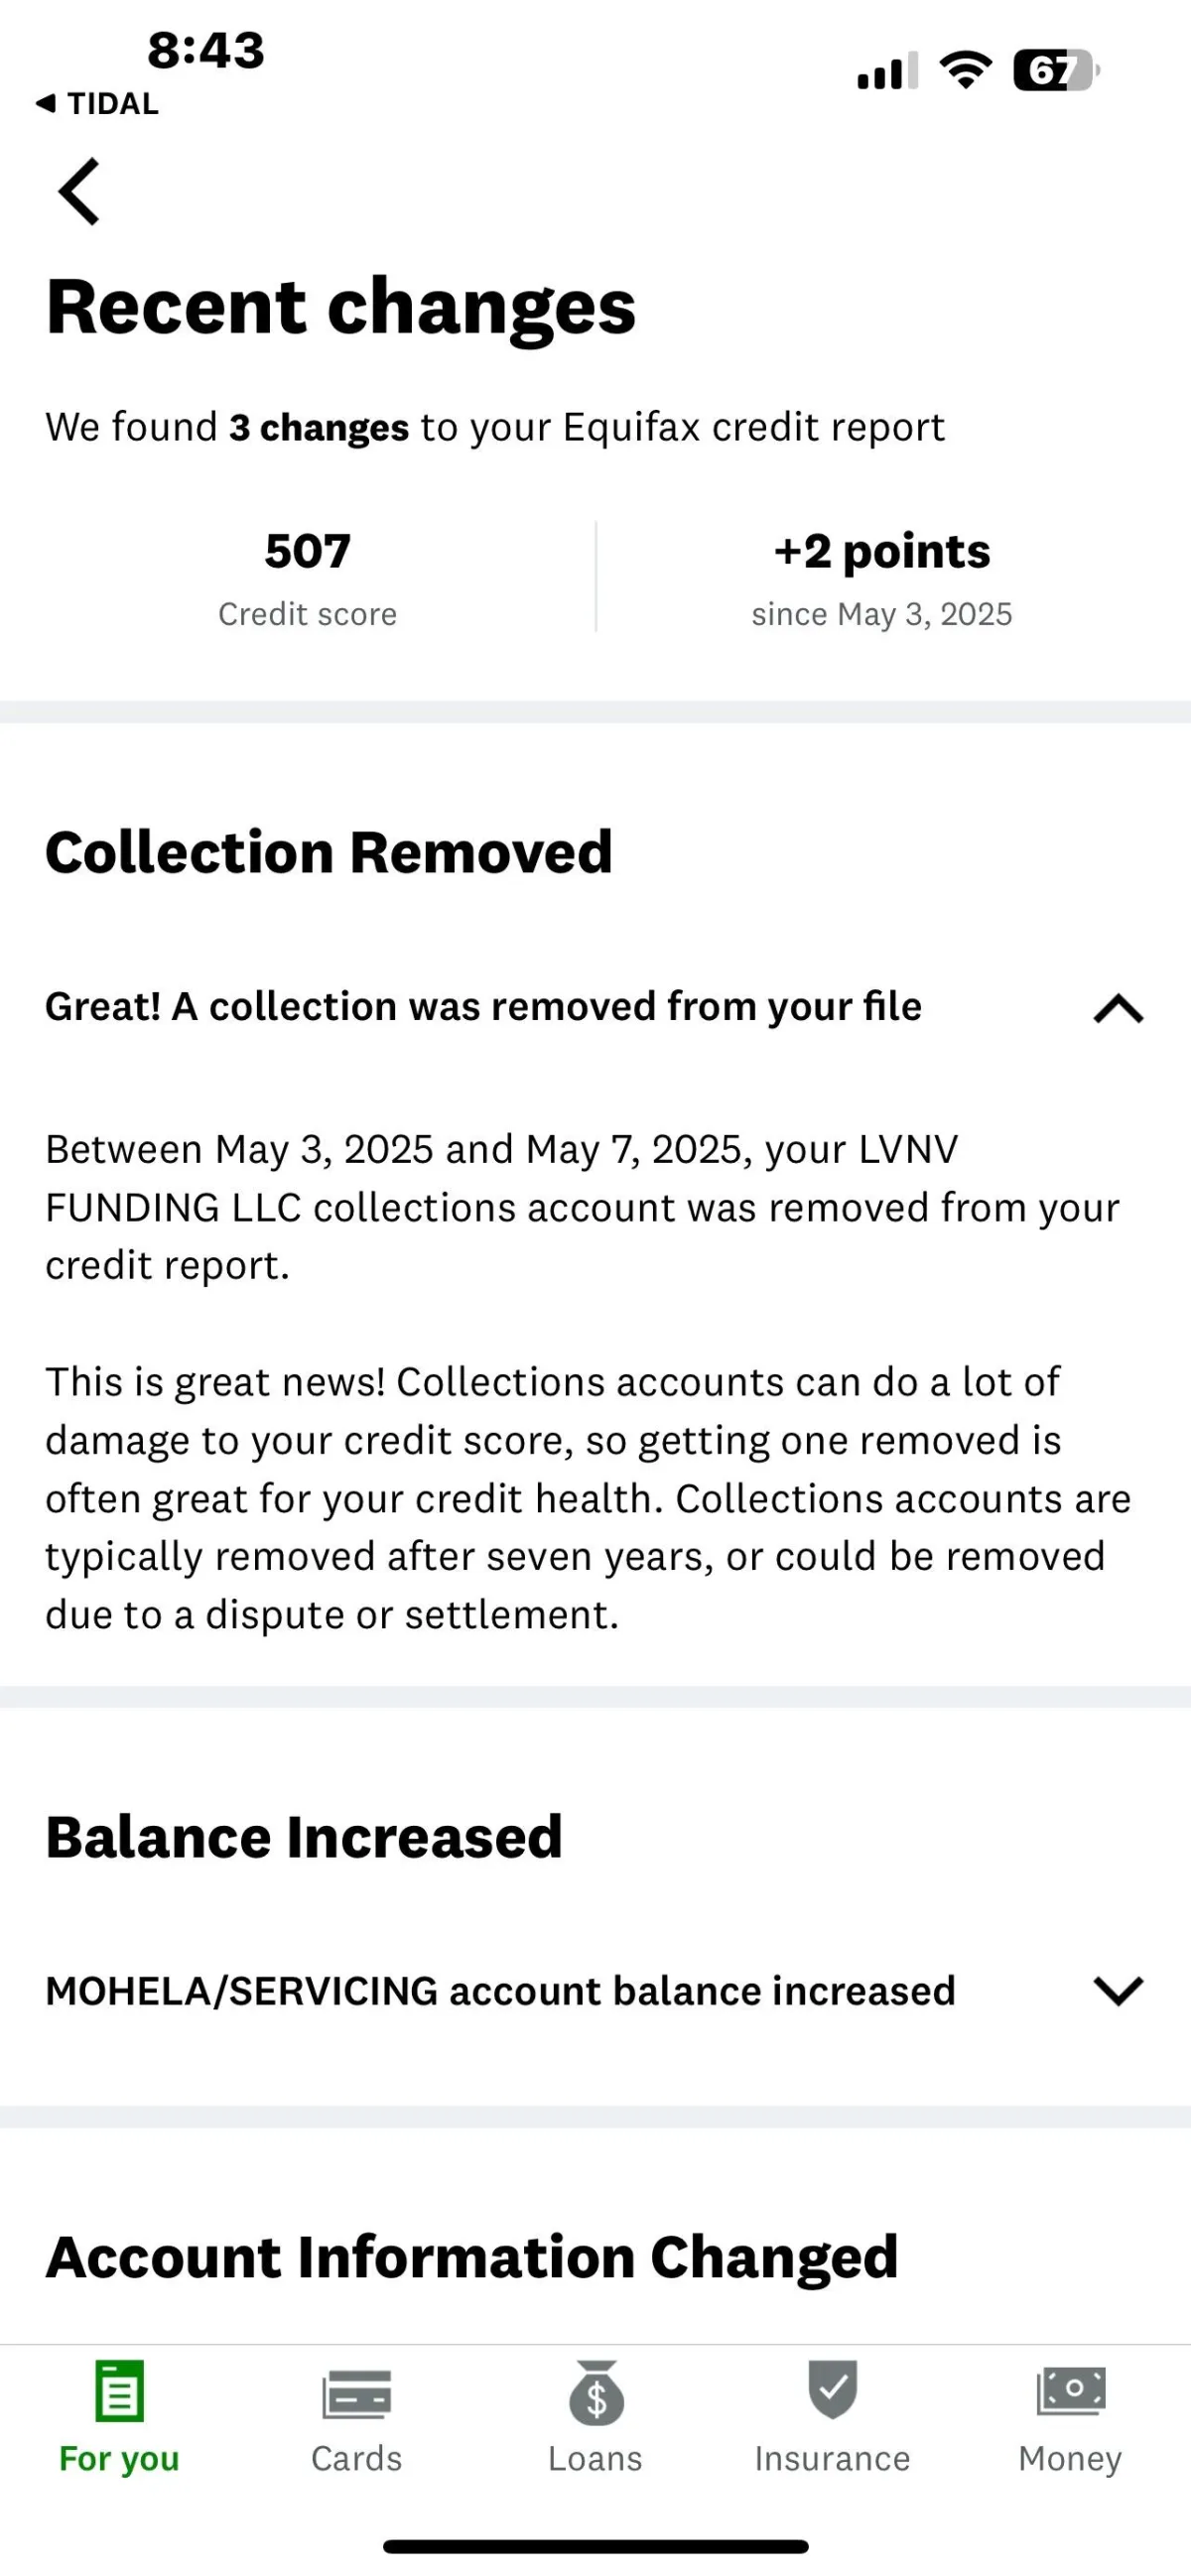Image resolution: width=1191 pixels, height=2576 pixels.
Task: Tap the +2 points score change
Action: [x=882, y=551]
